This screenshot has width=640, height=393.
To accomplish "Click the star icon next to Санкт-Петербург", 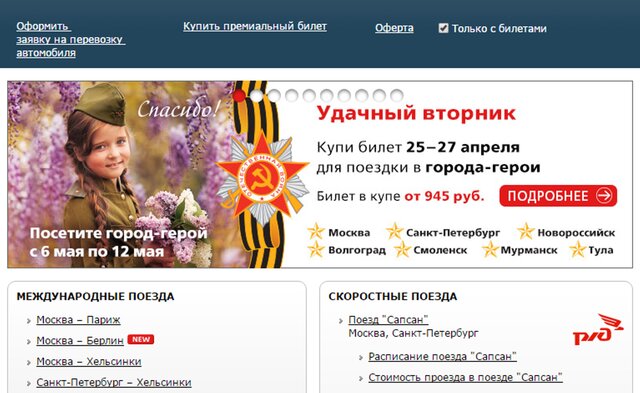I will pyautogui.click(x=394, y=231).
